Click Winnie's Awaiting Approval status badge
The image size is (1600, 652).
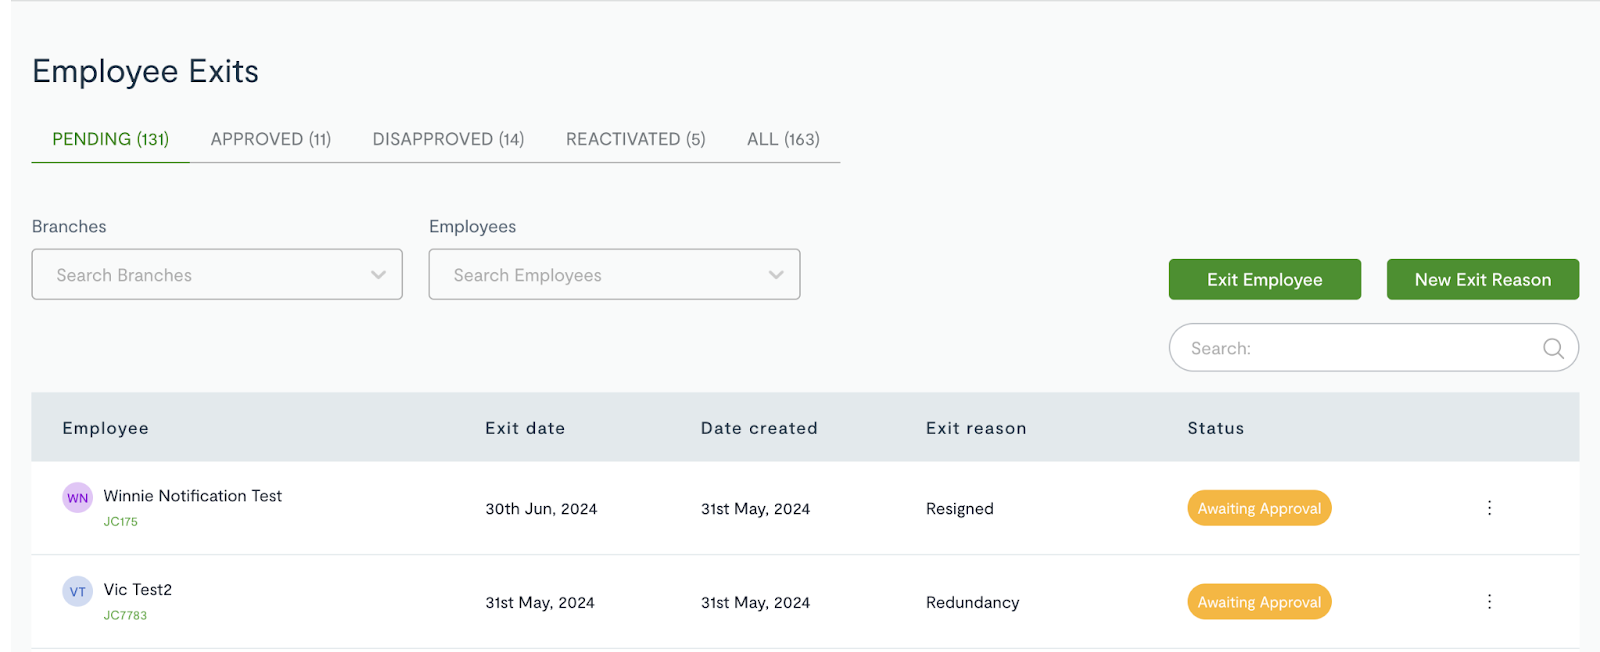coord(1259,508)
